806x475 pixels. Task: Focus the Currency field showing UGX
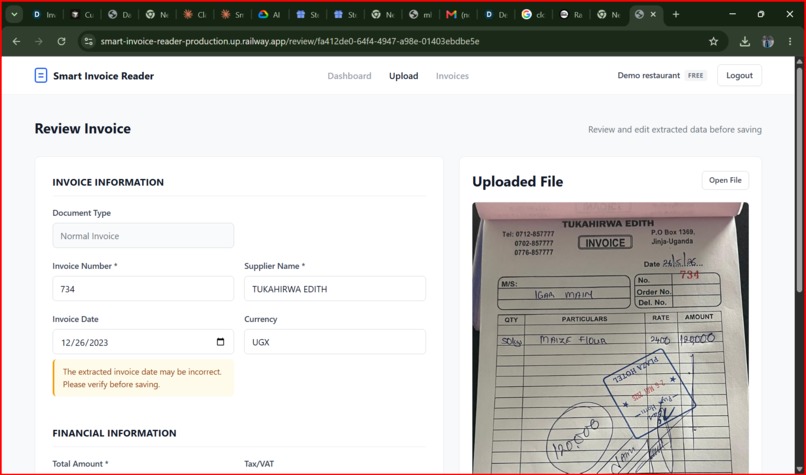pyautogui.click(x=335, y=342)
